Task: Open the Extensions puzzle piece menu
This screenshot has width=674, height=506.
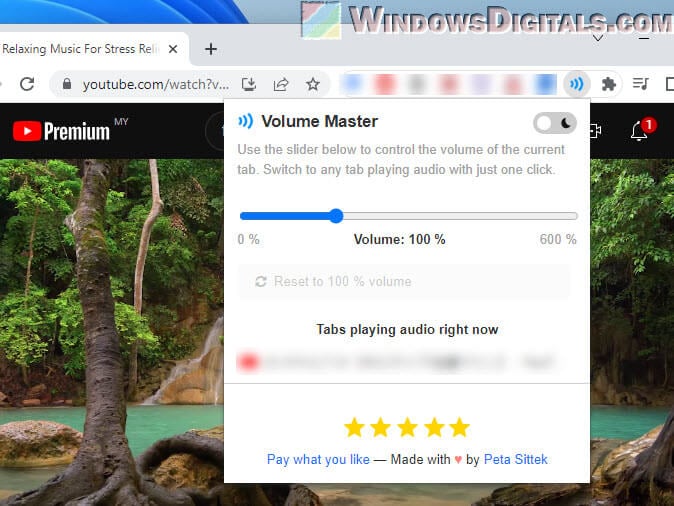Action: (609, 84)
